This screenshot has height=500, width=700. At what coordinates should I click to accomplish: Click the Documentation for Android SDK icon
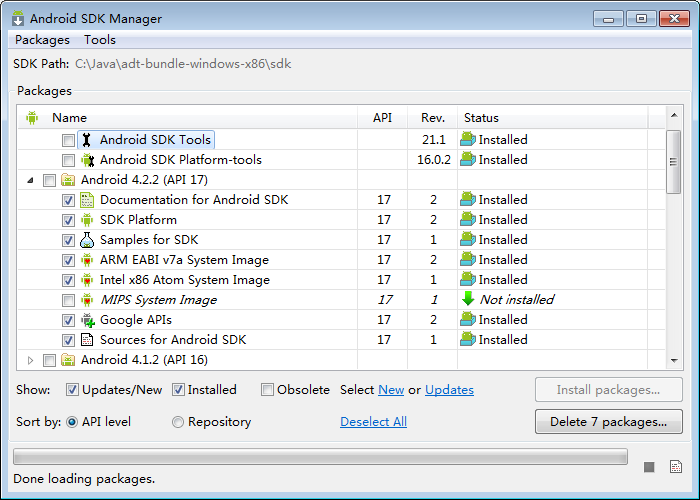(87, 200)
